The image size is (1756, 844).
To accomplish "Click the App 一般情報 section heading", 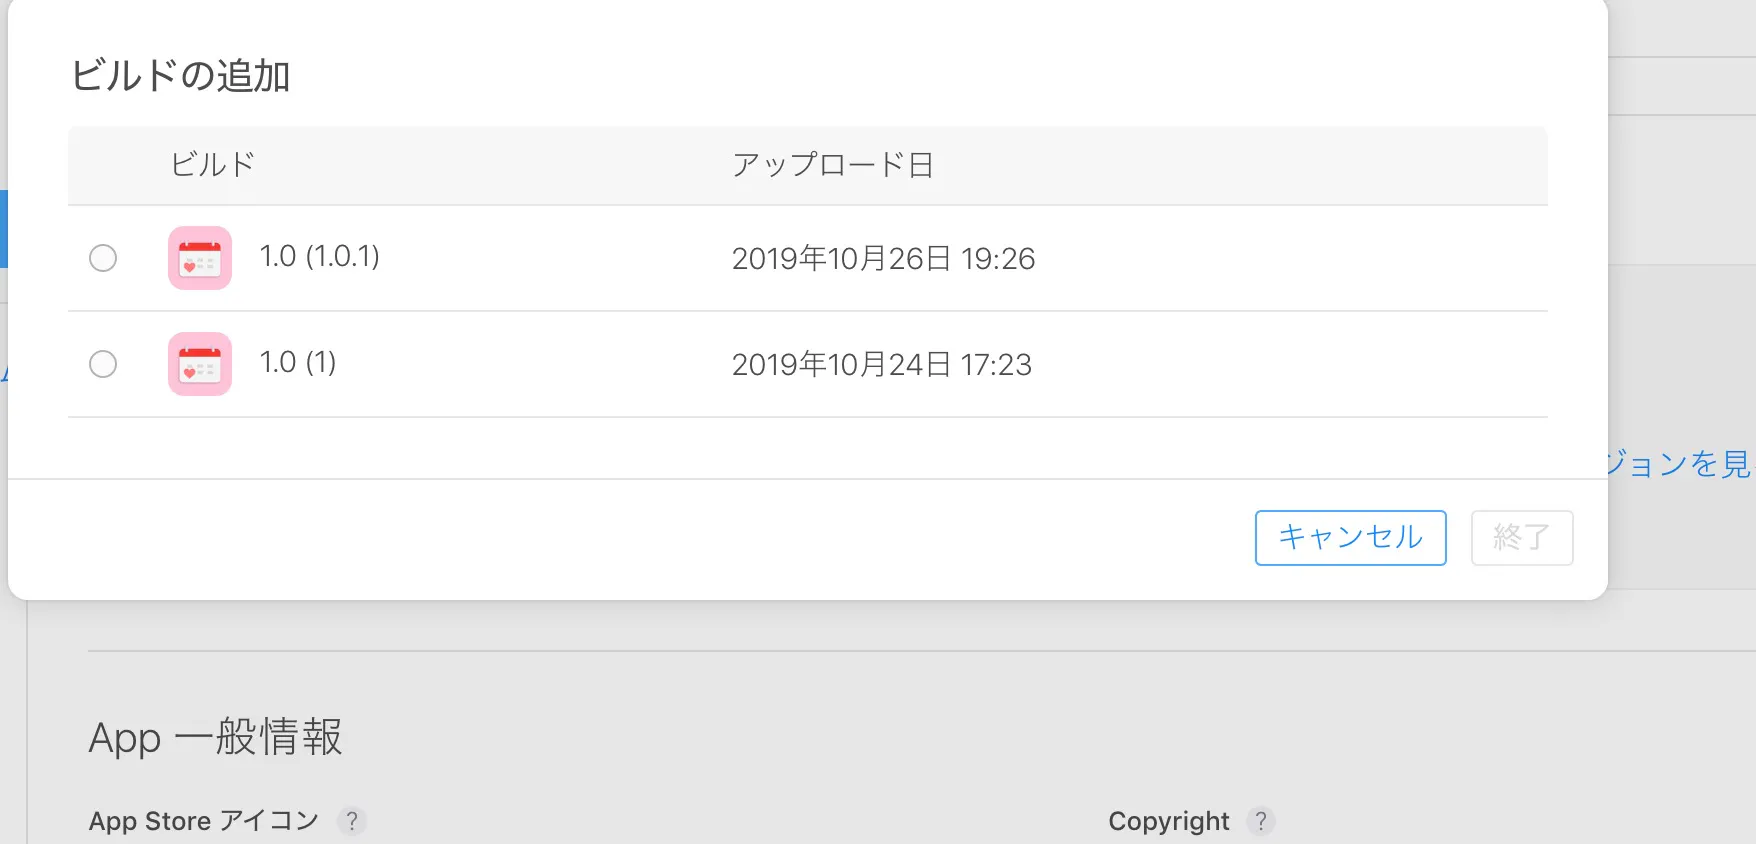I will (217, 738).
